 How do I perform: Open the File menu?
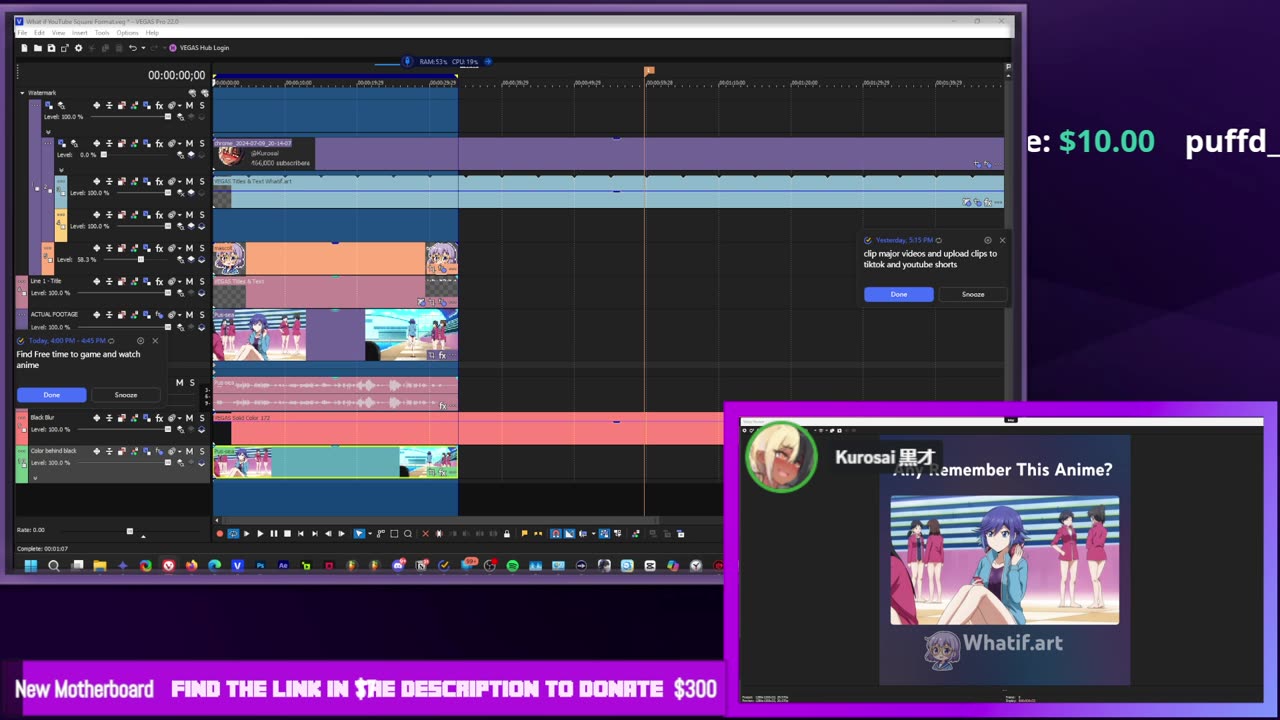(22, 33)
